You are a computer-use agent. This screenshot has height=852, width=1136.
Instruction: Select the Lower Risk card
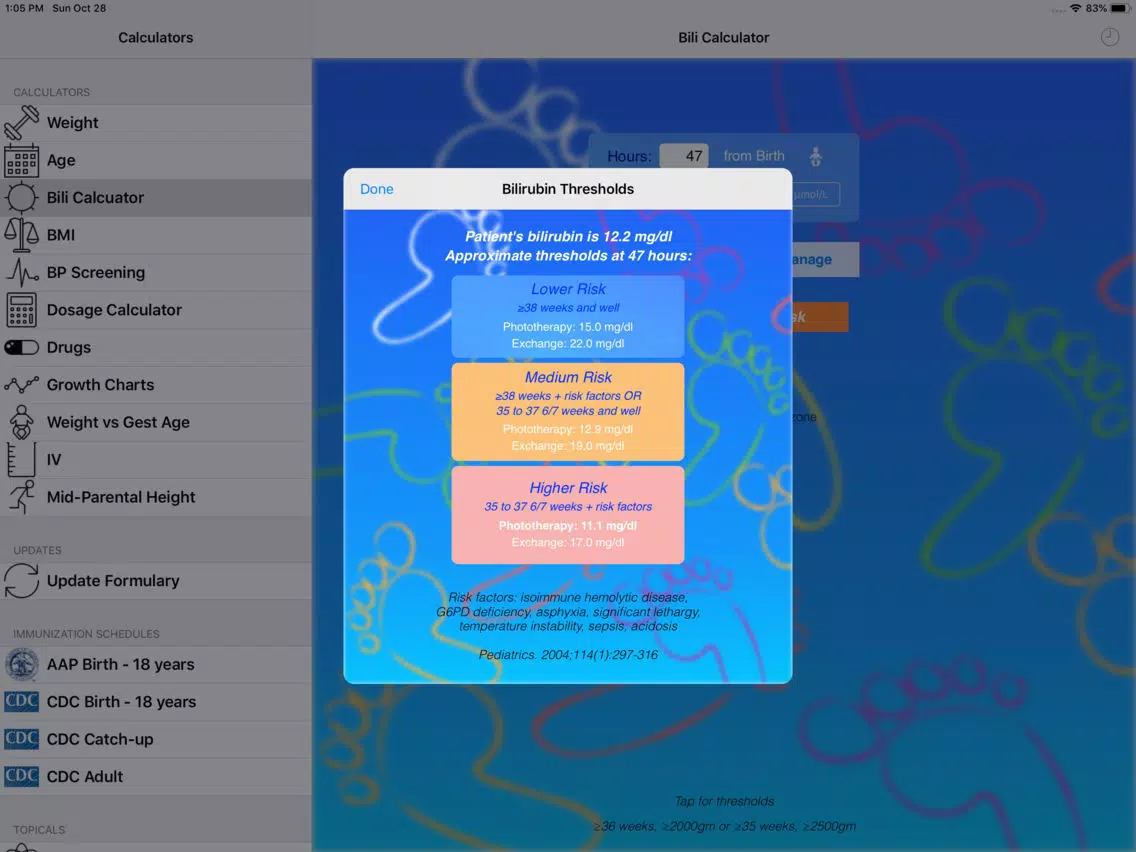(x=568, y=316)
